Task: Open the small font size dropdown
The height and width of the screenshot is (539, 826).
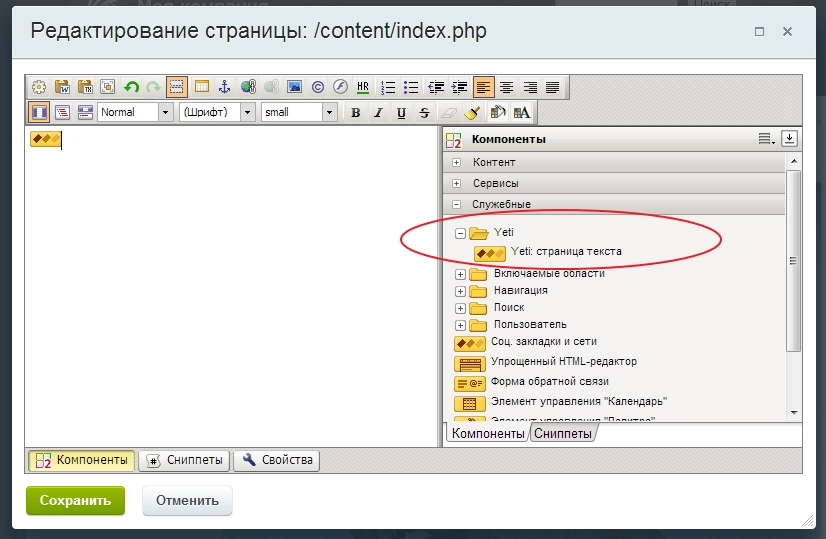Action: click(x=299, y=112)
